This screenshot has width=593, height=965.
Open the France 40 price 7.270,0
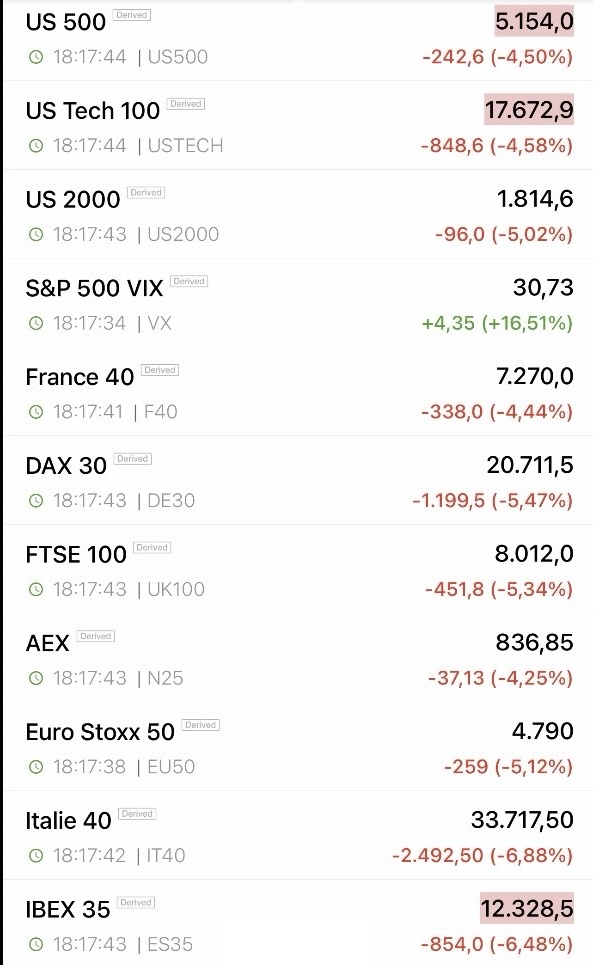[x=535, y=376]
